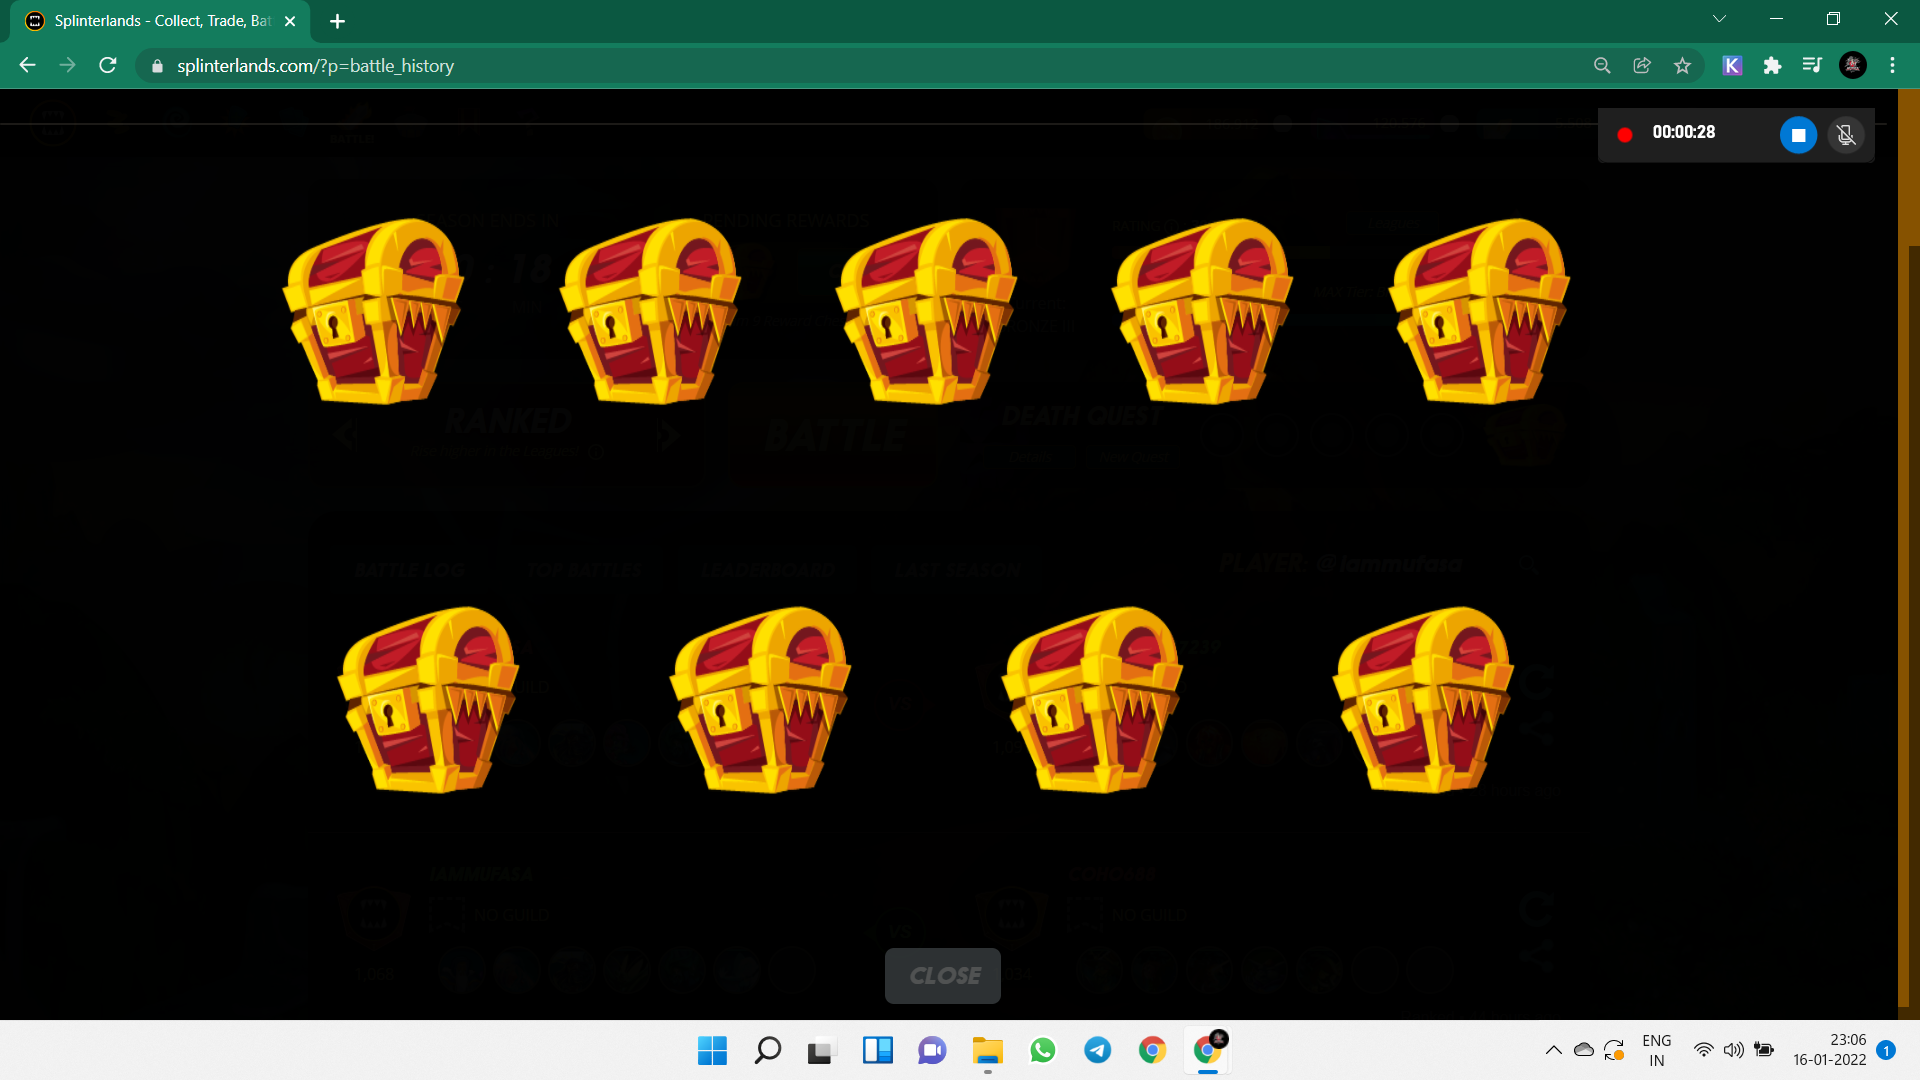
Task: Open Chrome's media playback controls icon
Action: coord(1813,65)
